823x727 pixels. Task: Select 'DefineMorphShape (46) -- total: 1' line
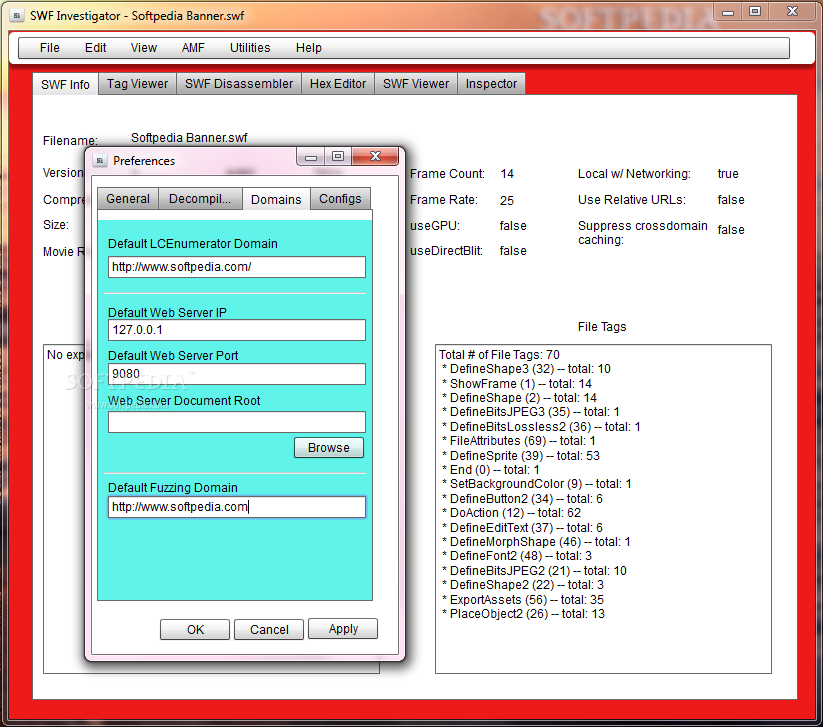[536, 542]
